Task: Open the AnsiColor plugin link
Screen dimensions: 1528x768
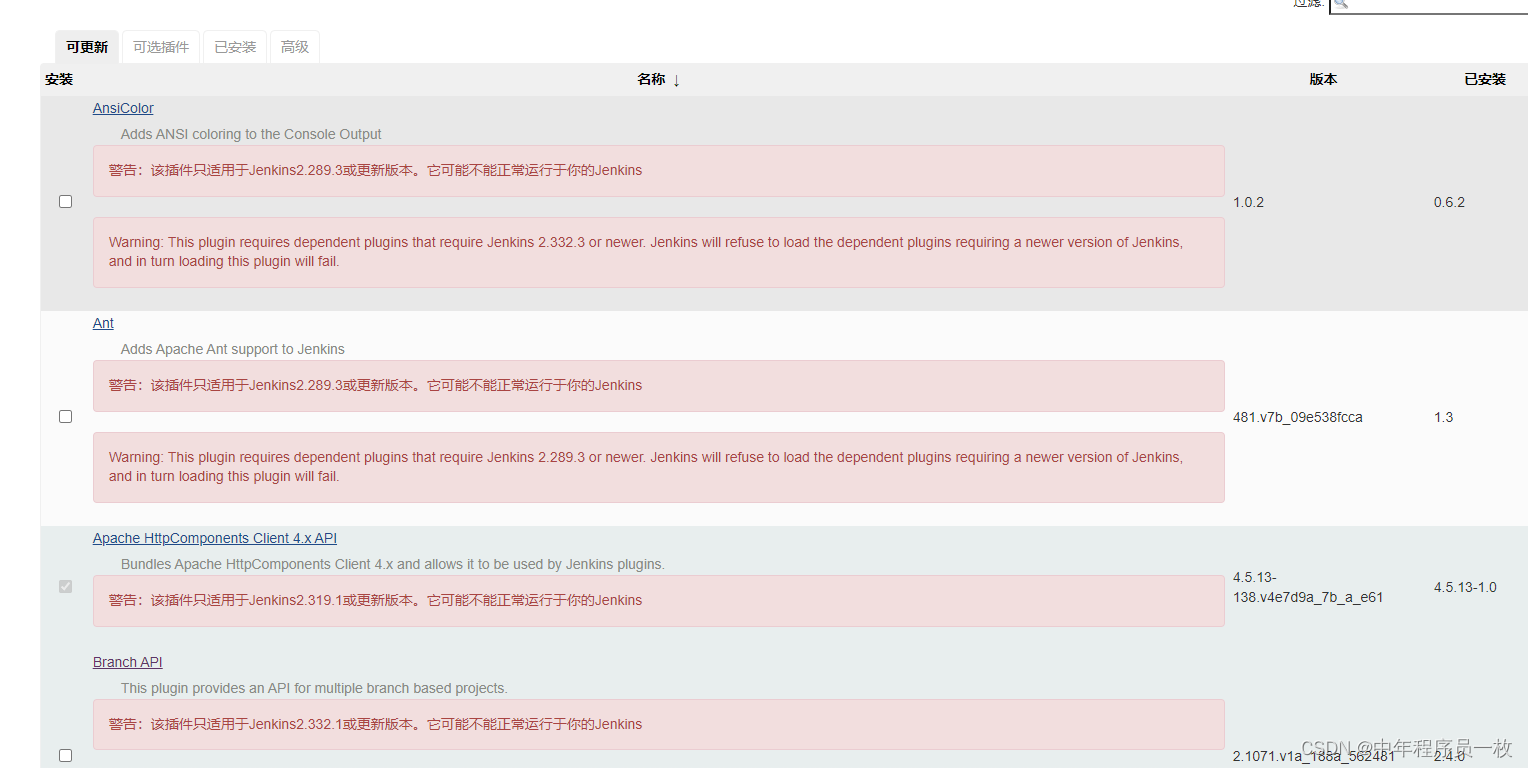Action: (x=123, y=108)
